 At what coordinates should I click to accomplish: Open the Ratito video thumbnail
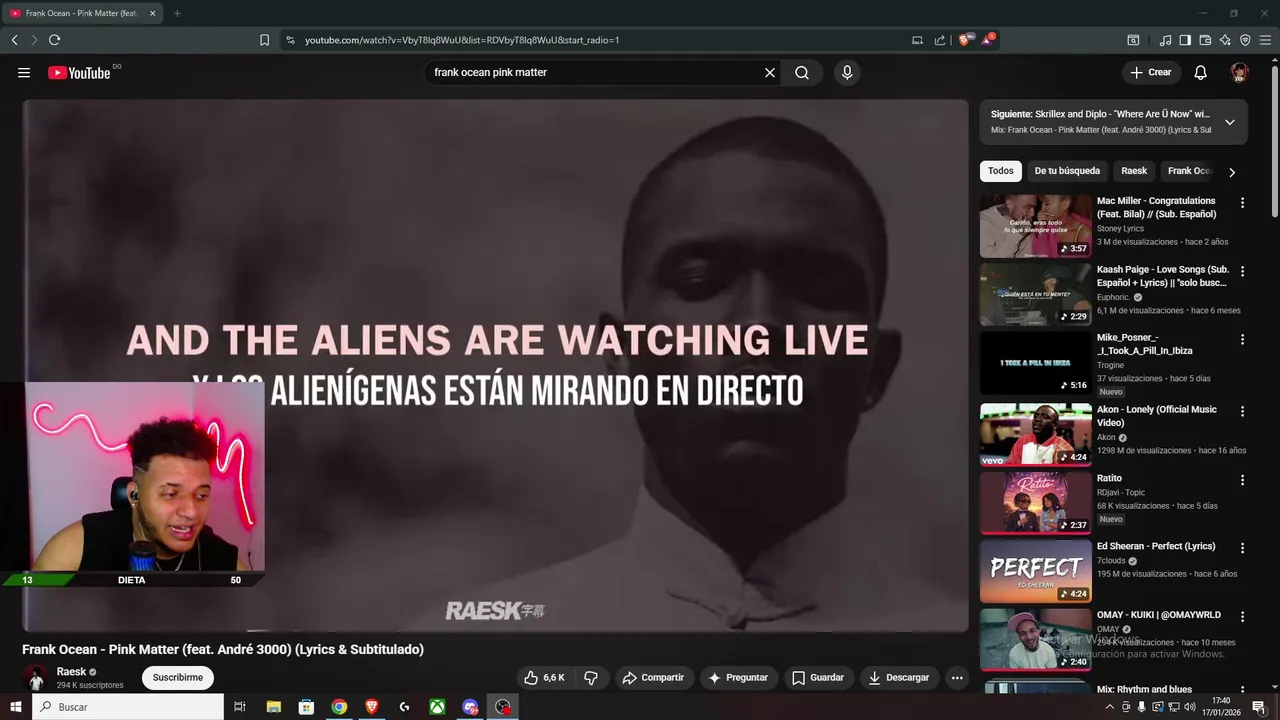click(x=1036, y=503)
